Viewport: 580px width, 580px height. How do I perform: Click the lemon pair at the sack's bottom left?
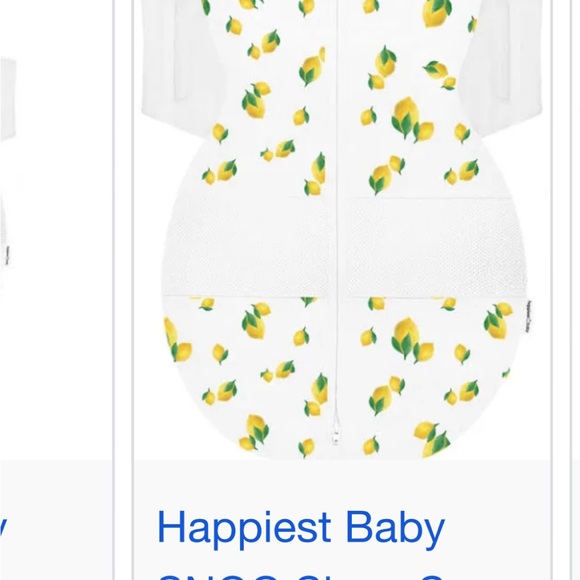pos(254,432)
